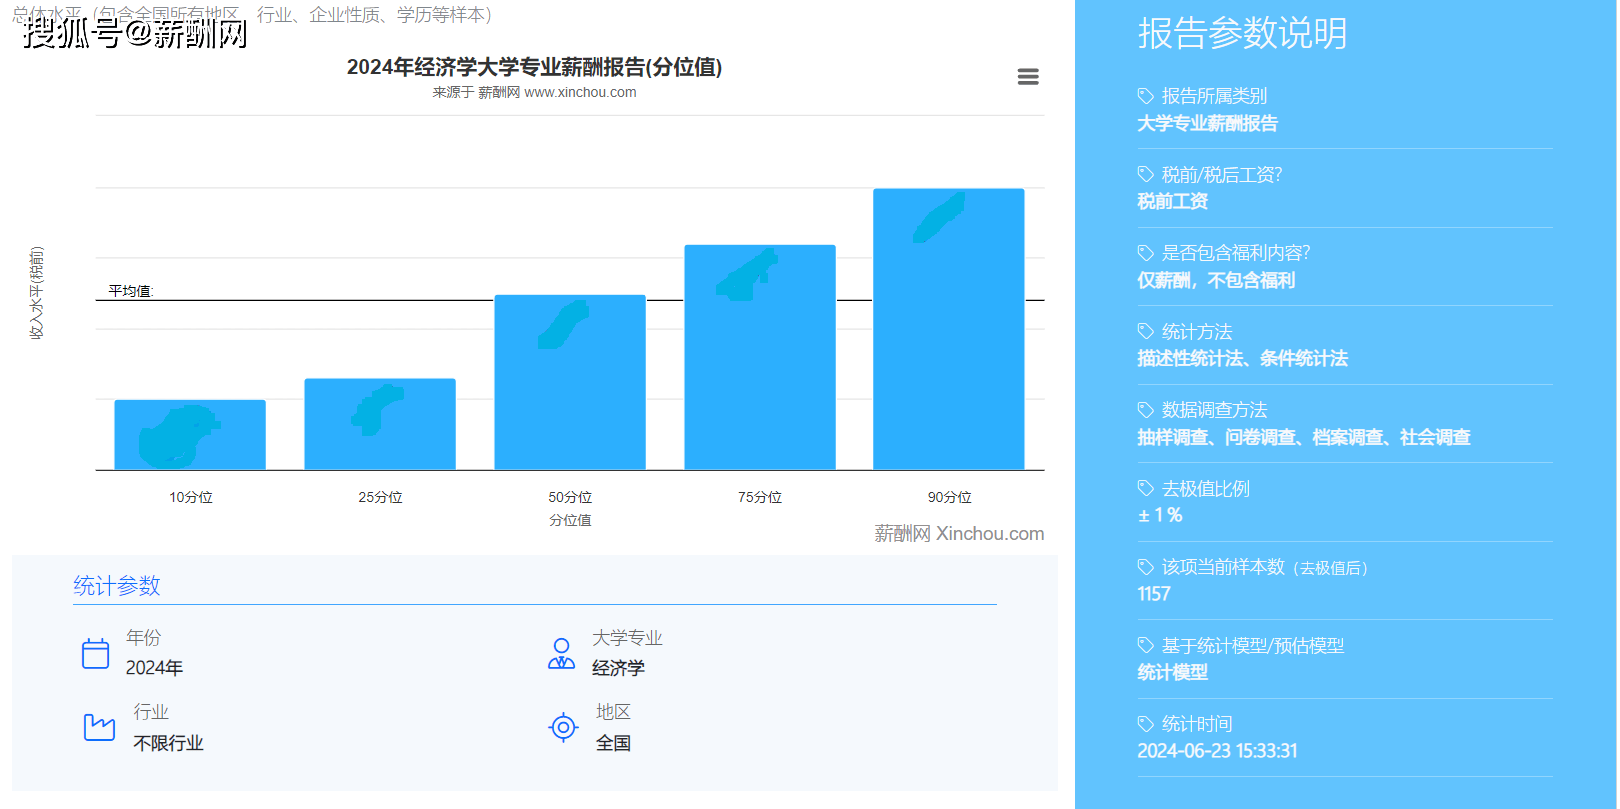The width and height of the screenshot is (1620, 809).
Task: Select the 10分位 bar in the chart
Action: 190,435
